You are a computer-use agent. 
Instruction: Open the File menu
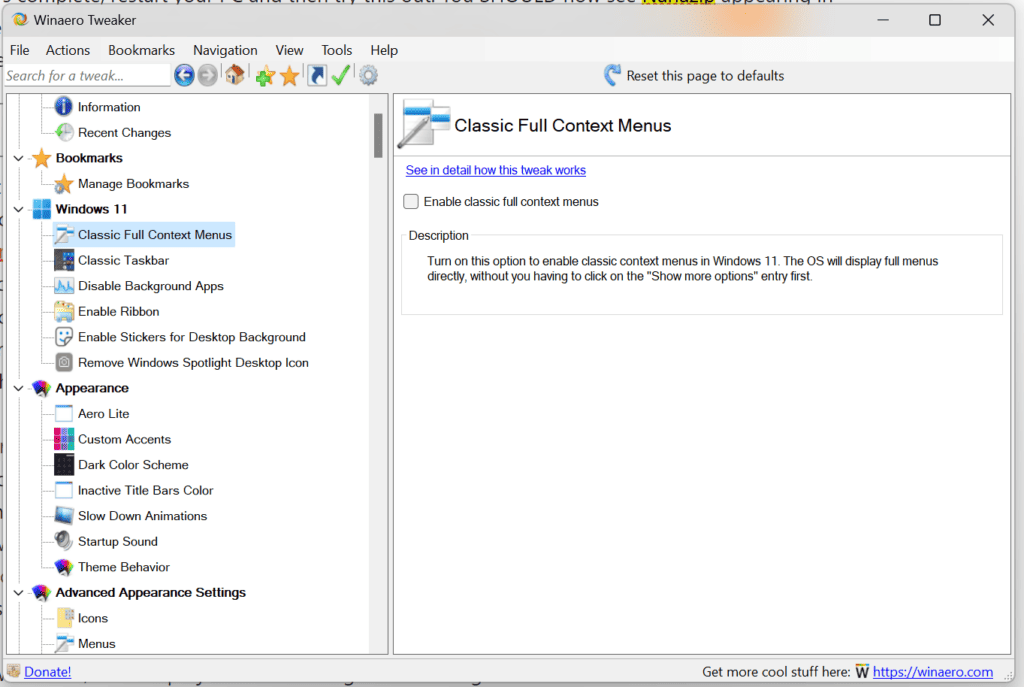point(20,50)
